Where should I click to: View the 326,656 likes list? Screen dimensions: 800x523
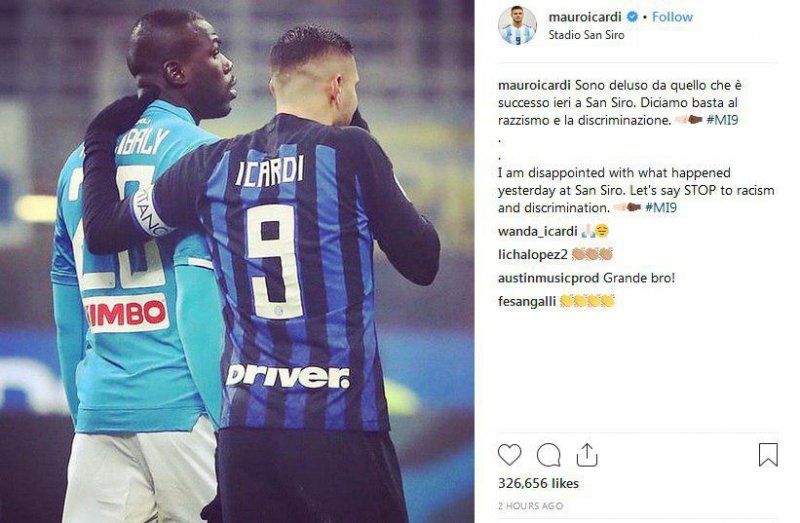click(538, 483)
